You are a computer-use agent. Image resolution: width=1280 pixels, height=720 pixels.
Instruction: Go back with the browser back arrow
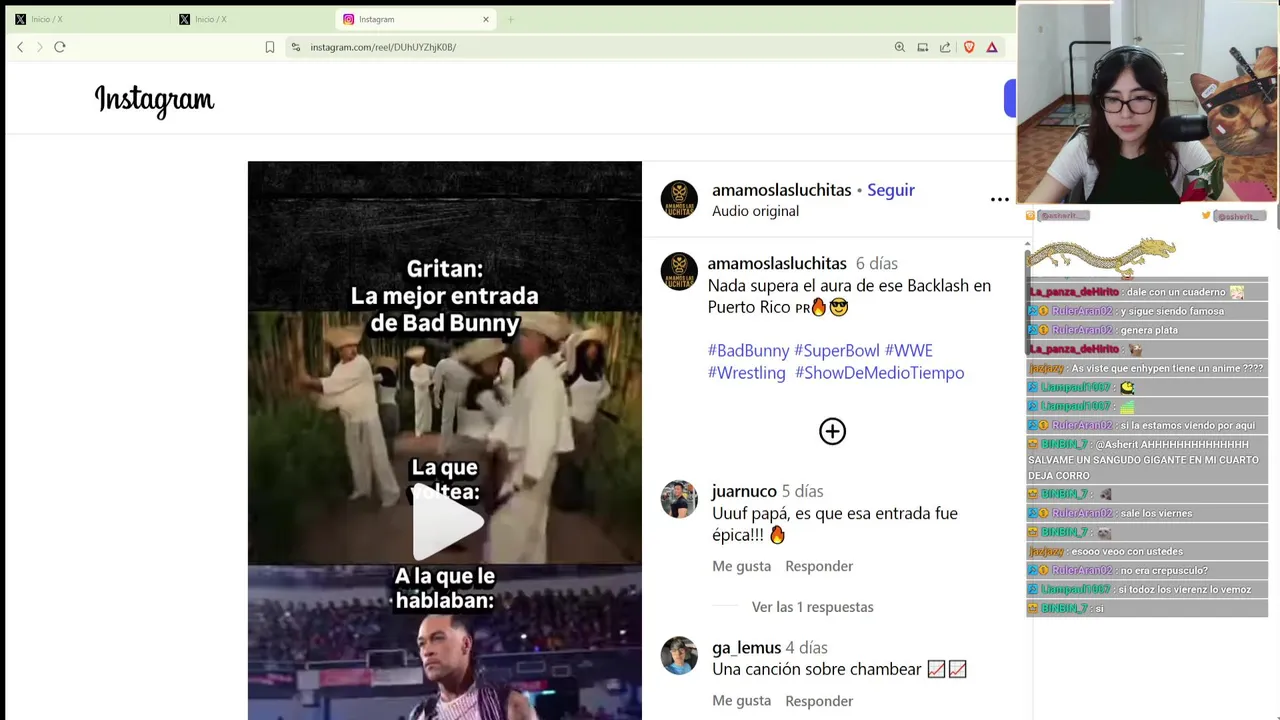[20, 47]
